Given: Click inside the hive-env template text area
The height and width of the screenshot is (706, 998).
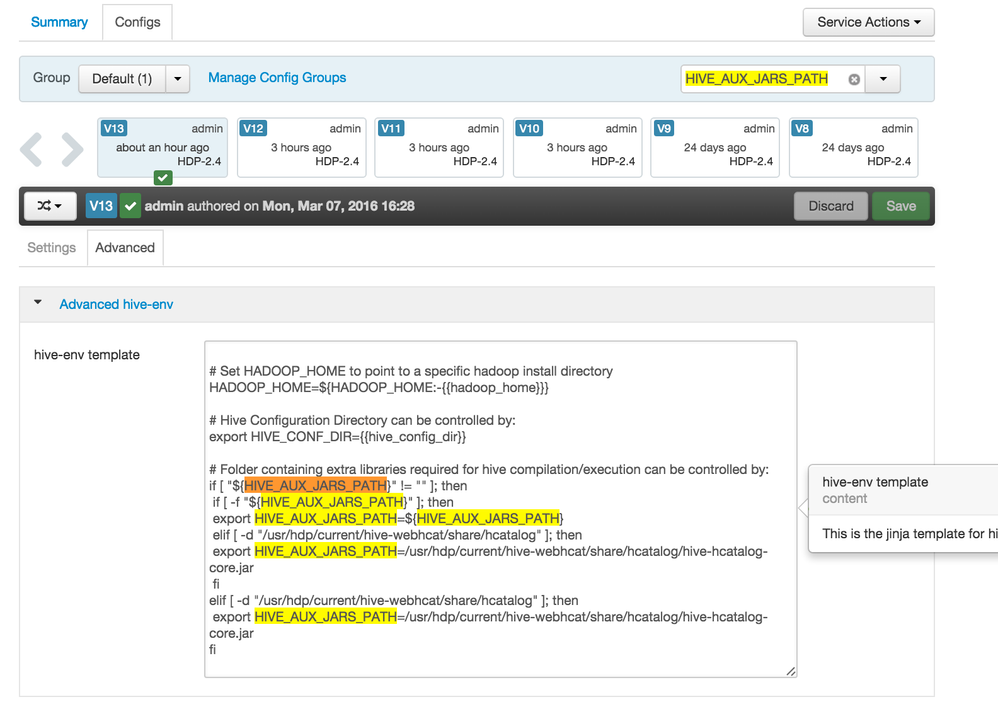Looking at the screenshot, I should click(500, 420).
